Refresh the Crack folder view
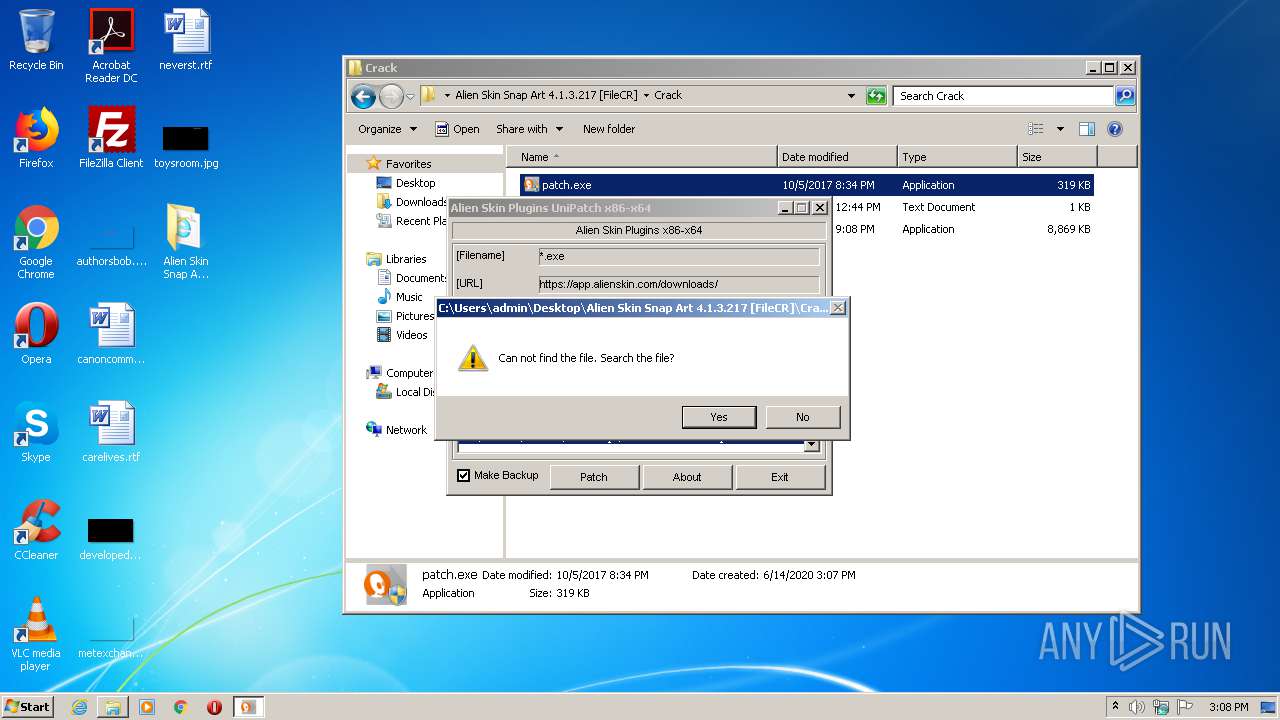 (876, 96)
